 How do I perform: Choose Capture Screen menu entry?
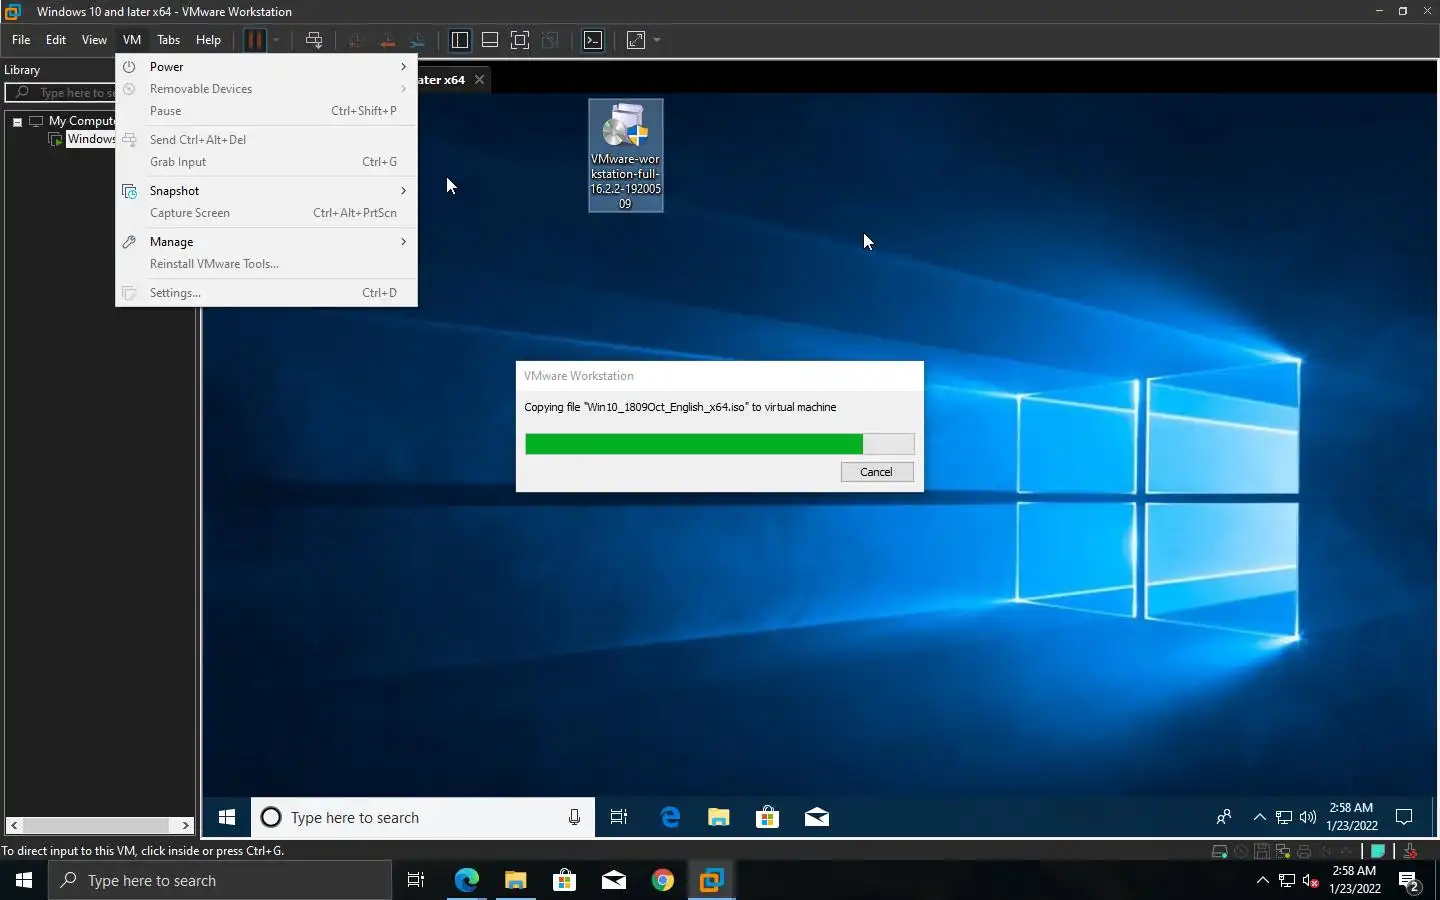point(266,213)
